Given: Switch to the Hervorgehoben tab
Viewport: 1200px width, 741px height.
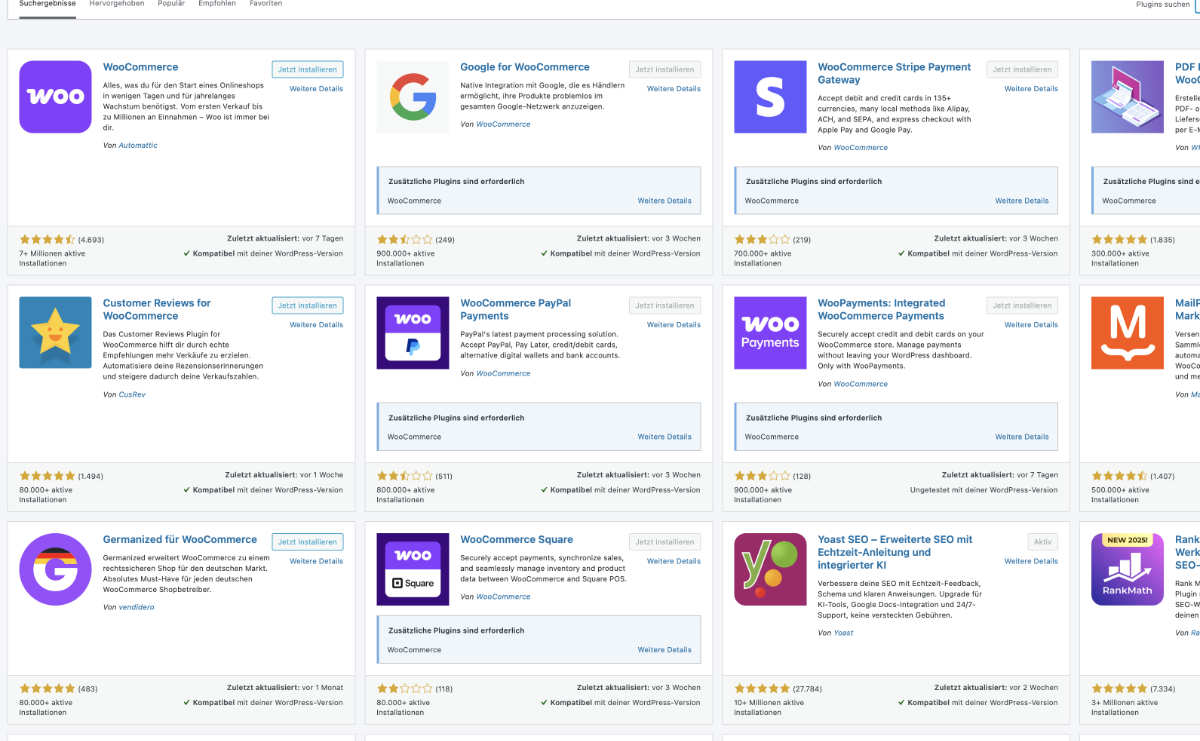Looking at the screenshot, I should point(116,4).
